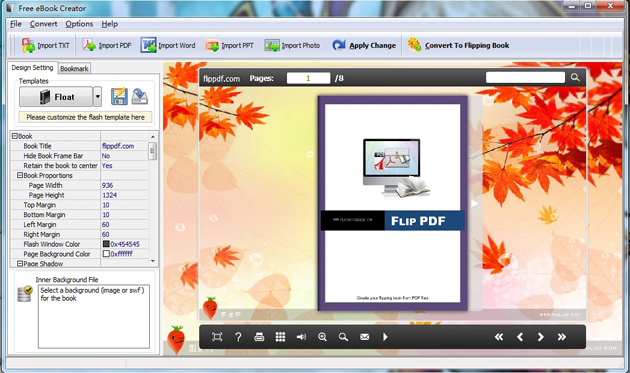
Task: Open the Float template dropdown arrow
Action: click(97, 97)
